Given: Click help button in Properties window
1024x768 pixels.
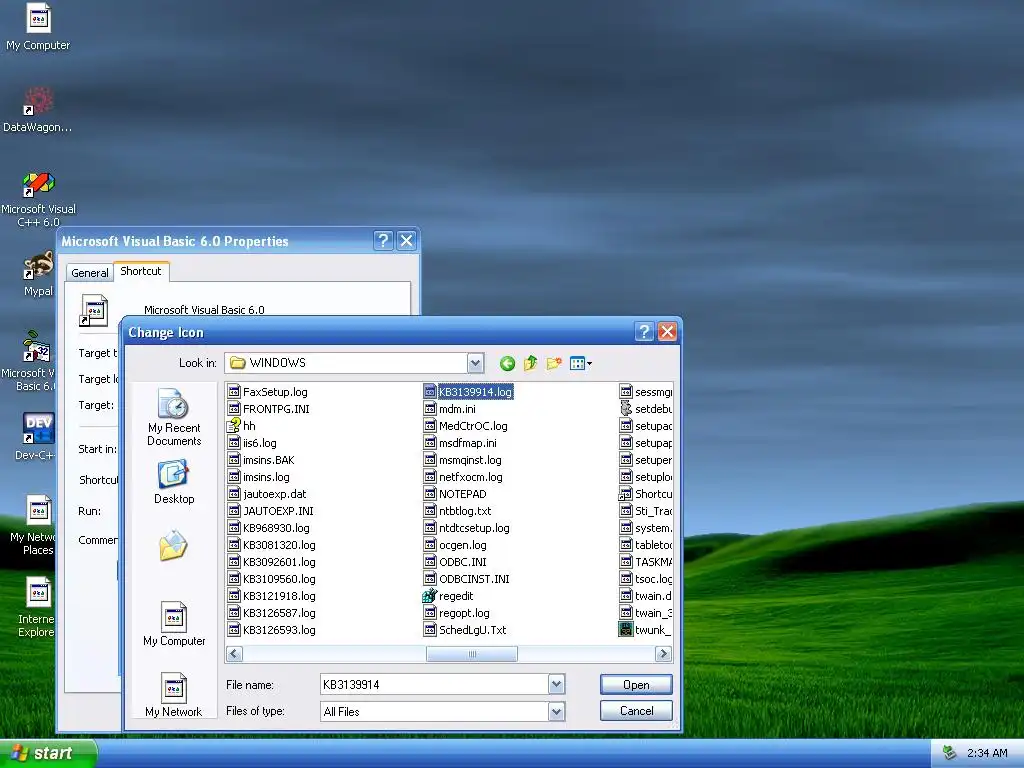Looking at the screenshot, I should 383,240.
